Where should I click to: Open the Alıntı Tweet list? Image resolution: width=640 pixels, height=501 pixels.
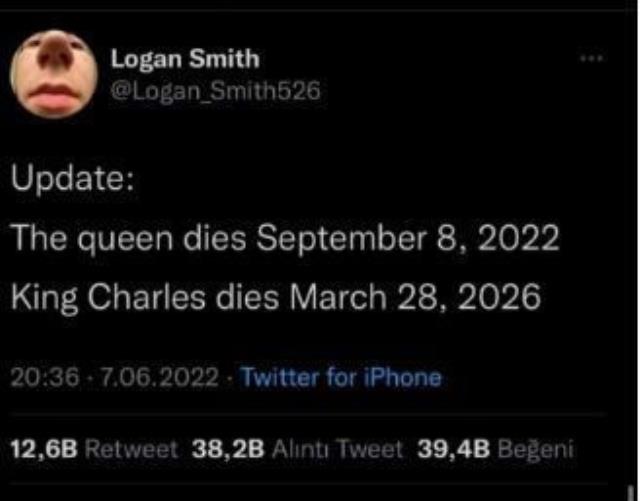tap(337, 450)
